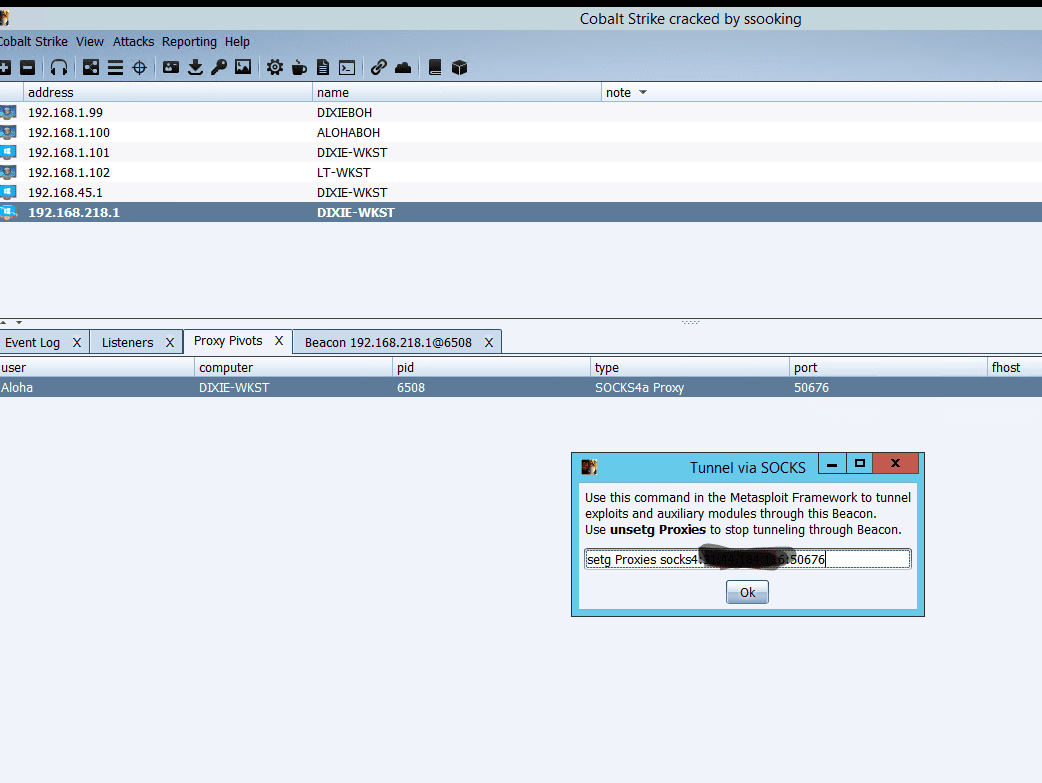Click computer icon beside 192.168.1.102
Image resolution: width=1042 pixels, height=783 pixels.
tap(8, 172)
